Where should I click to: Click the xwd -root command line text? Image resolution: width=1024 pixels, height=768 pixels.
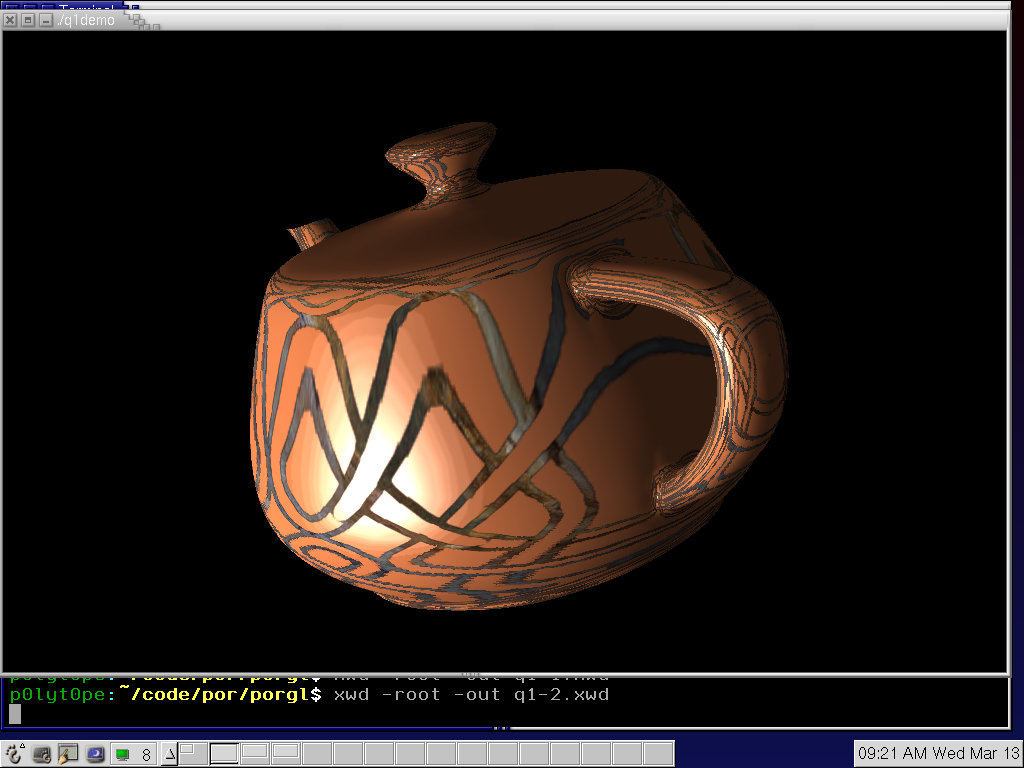470,694
